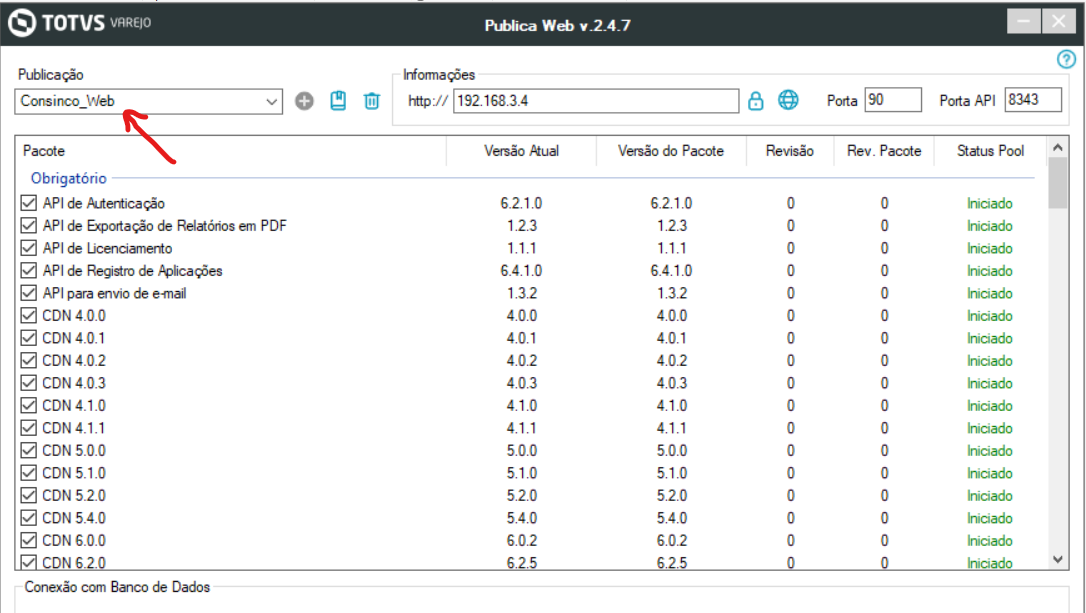
Task: Toggle the API de Registro de Aplicações checkbox
Action: pyautogui.click(x=28, y=271)
